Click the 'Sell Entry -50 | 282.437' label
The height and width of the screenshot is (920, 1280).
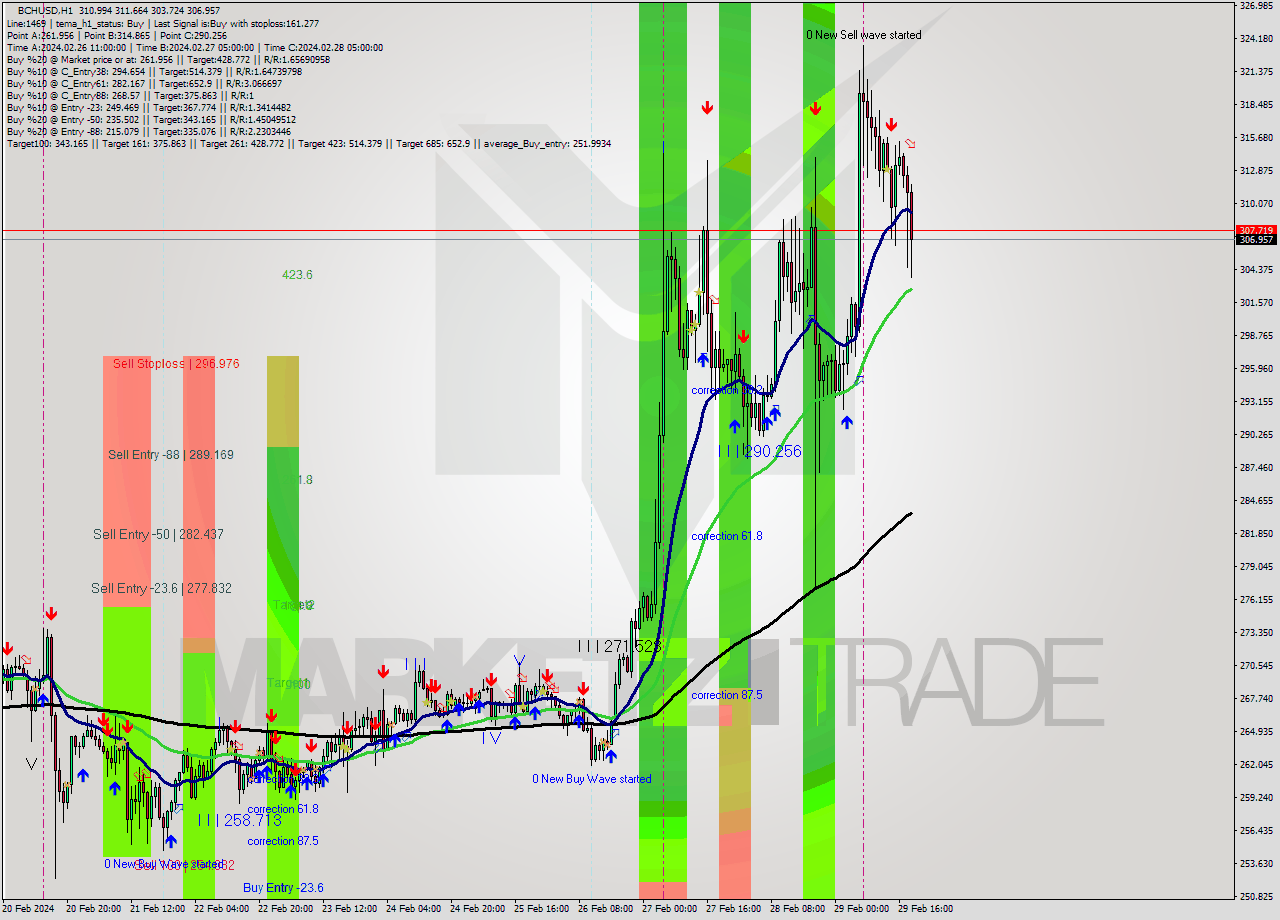tap(158, 535)
